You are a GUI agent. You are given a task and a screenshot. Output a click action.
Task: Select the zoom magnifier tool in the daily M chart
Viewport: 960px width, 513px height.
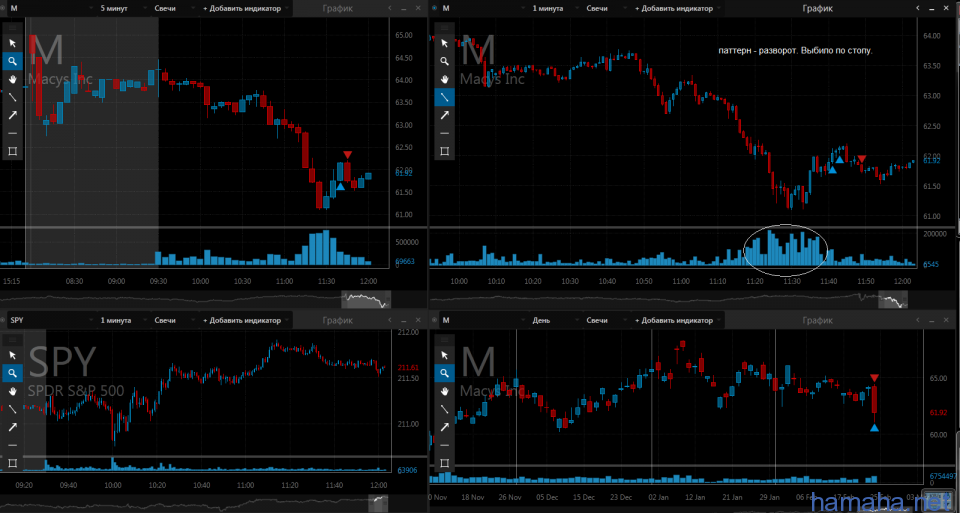click(444, 373)
